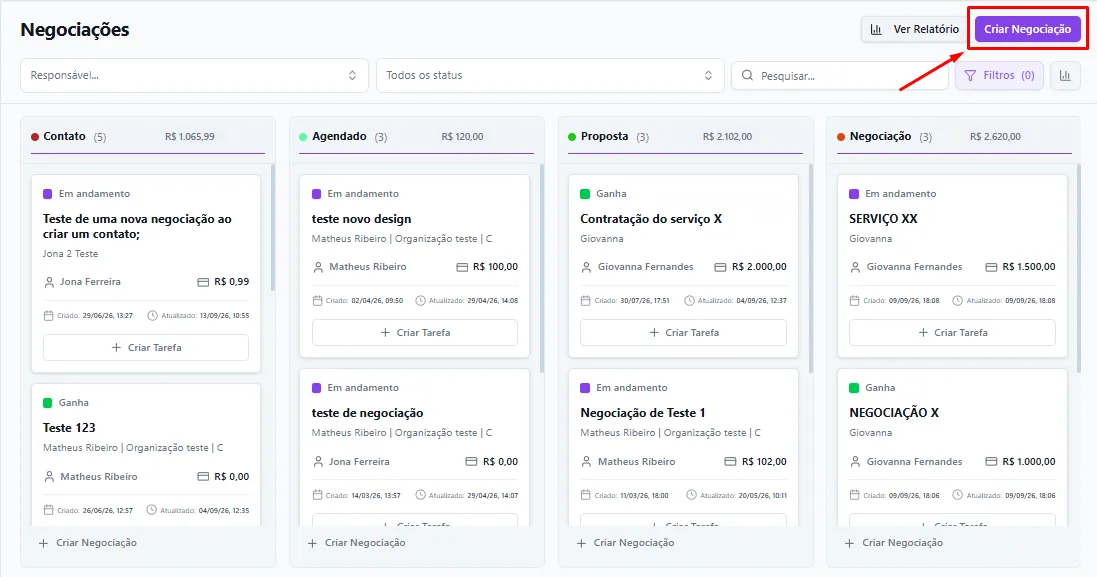Expand the Todos os status dropdown
This screenshot has width=1097, height=577.
tap(550, 76)
